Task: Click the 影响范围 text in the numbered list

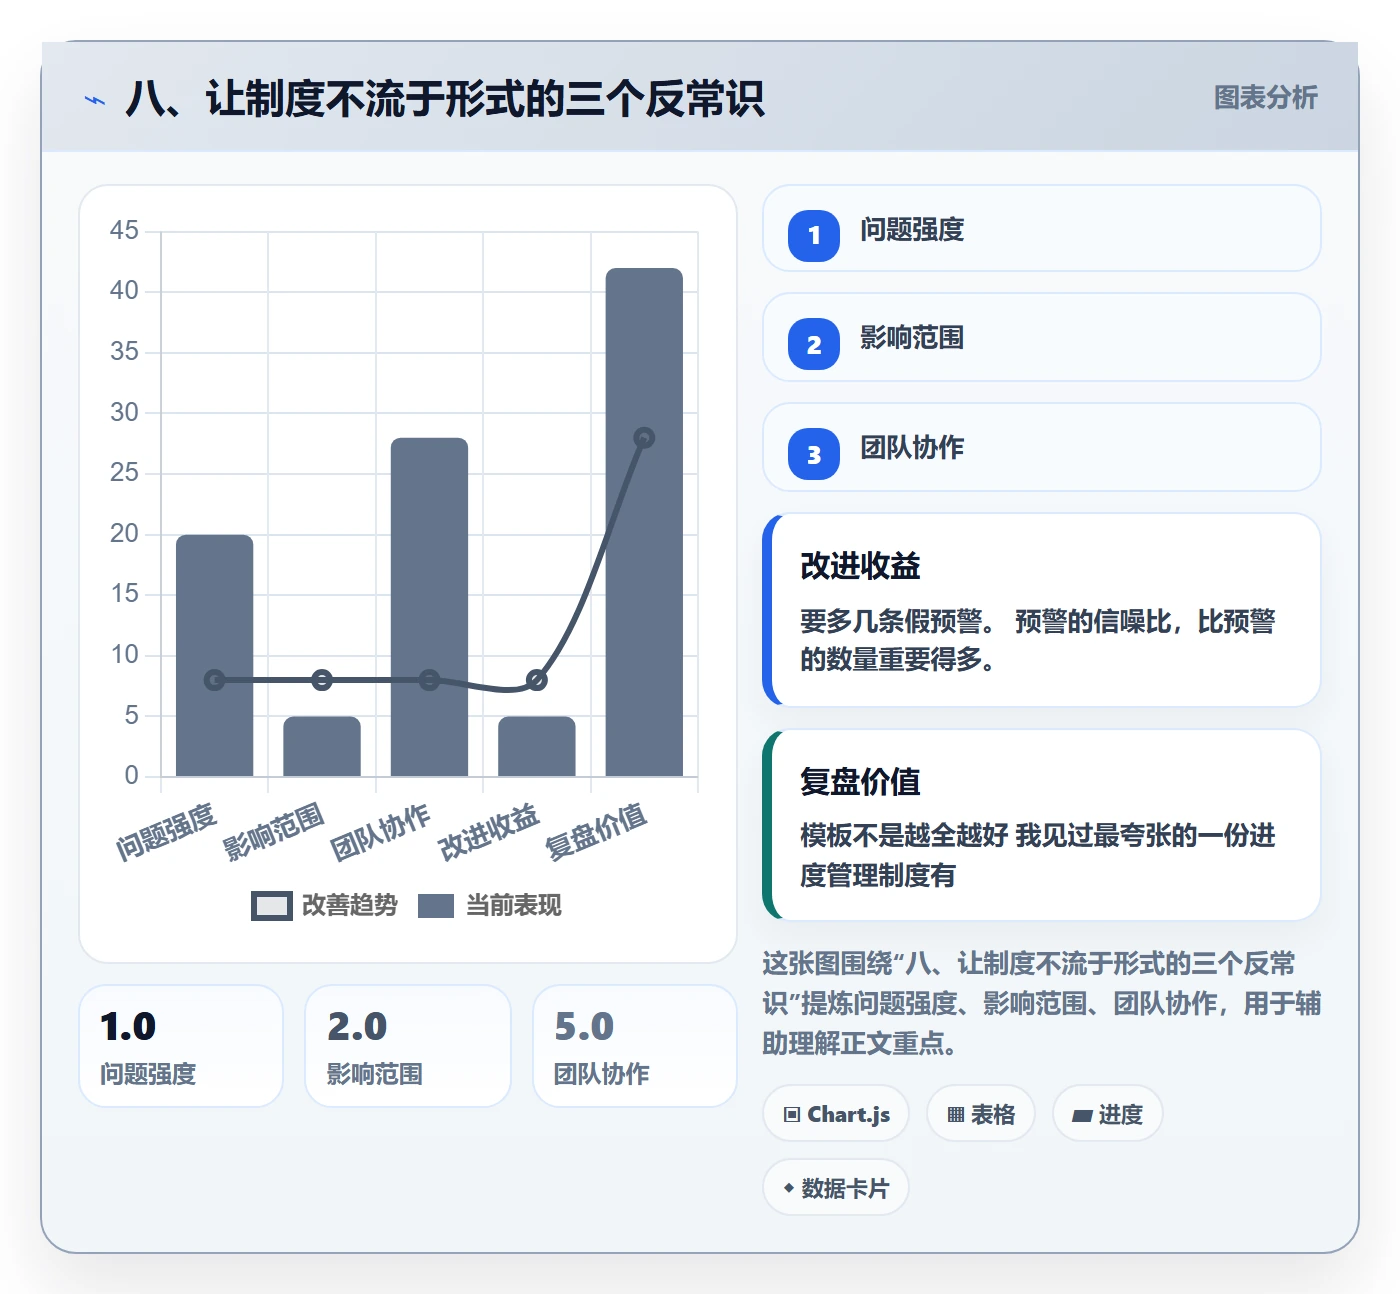Action: [x=912, y=338]
